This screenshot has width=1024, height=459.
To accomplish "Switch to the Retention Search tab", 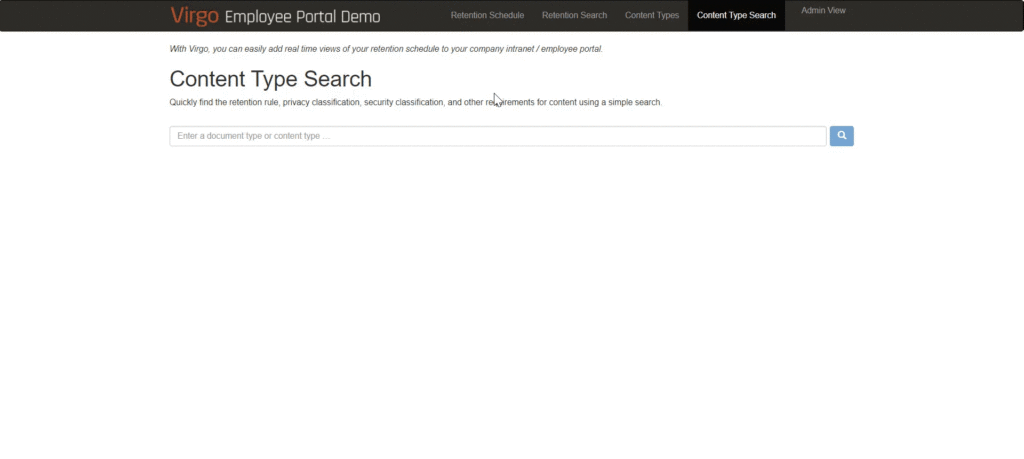I will click(x=574, y=16).
